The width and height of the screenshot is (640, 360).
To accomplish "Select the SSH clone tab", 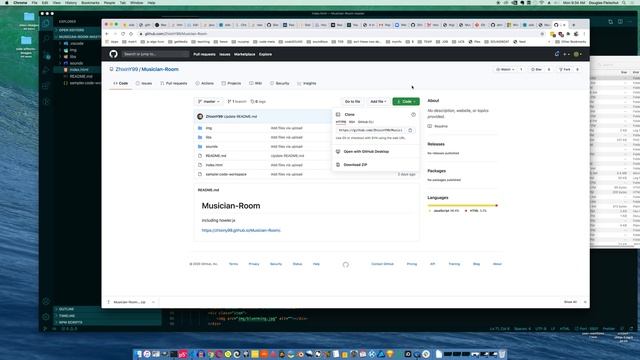I will [352, 122].
